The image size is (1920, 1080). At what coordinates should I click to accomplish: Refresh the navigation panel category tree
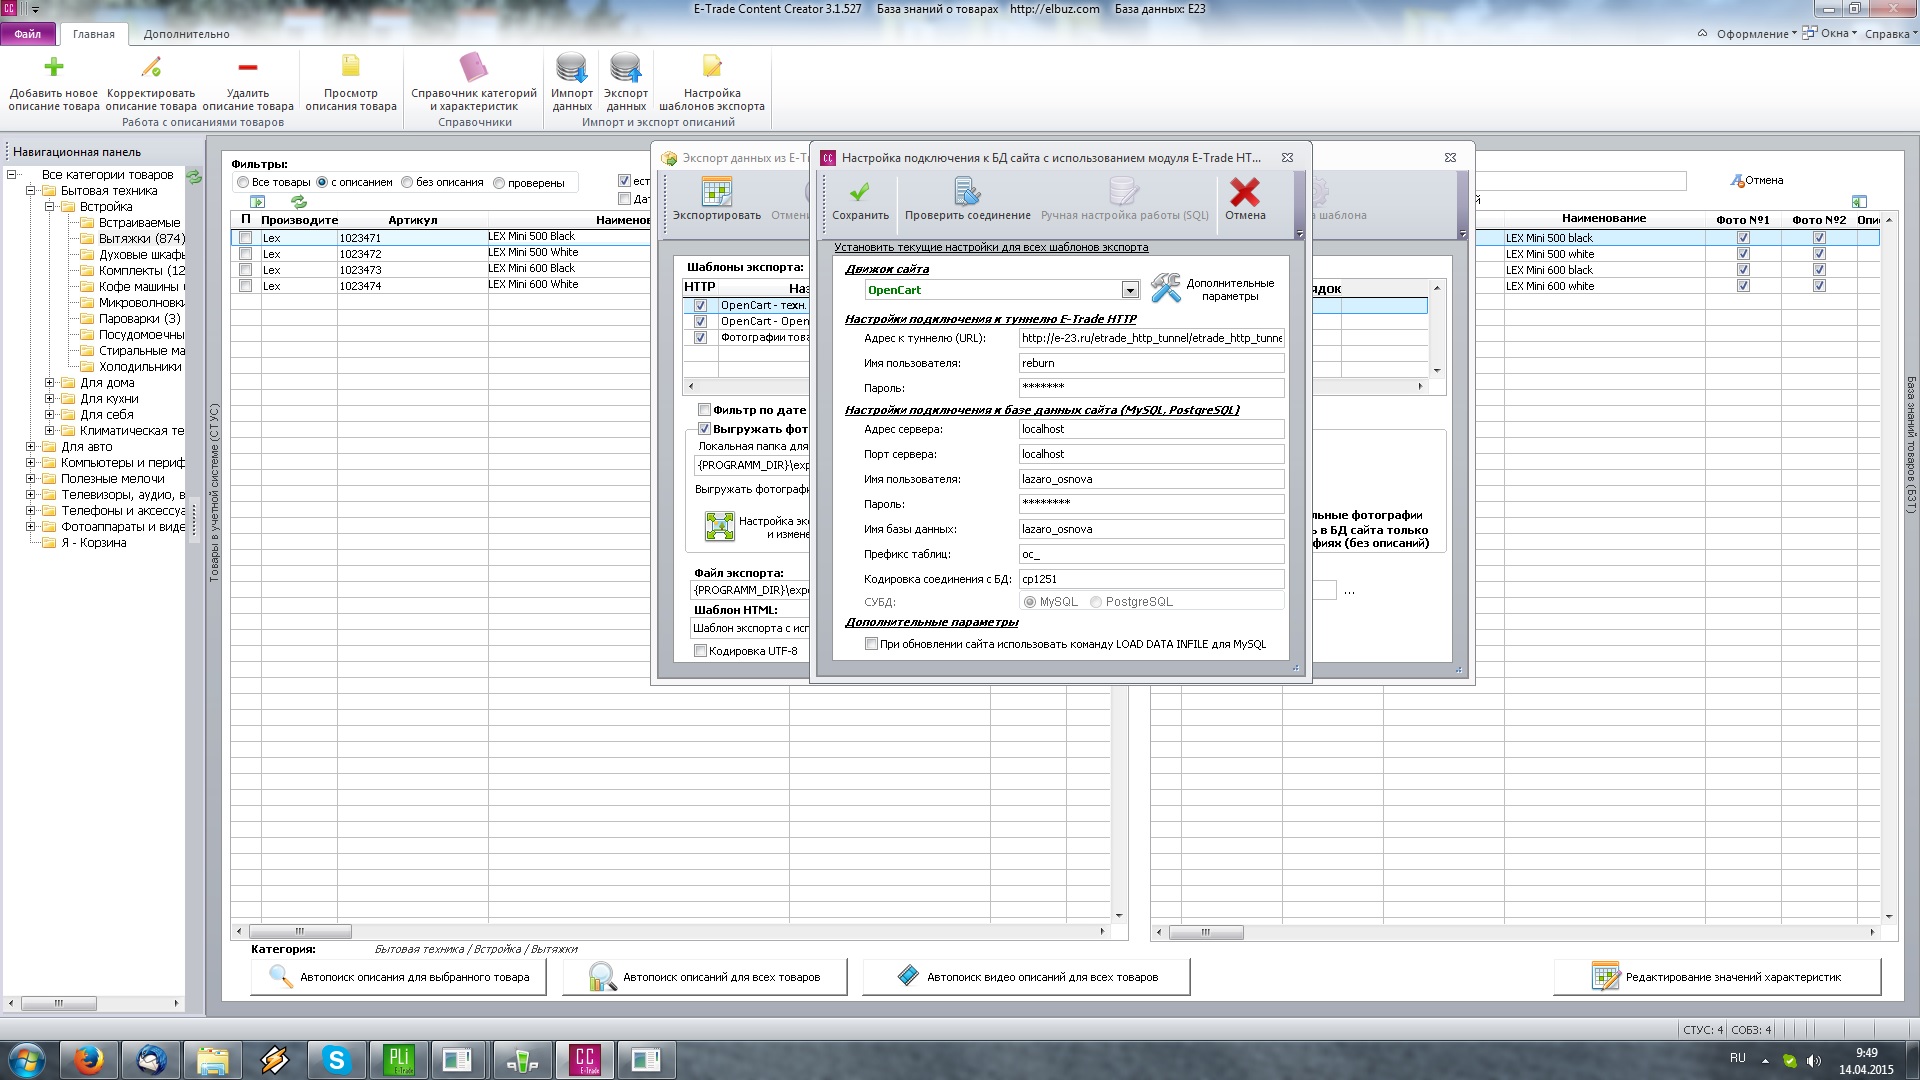[194, 176]
